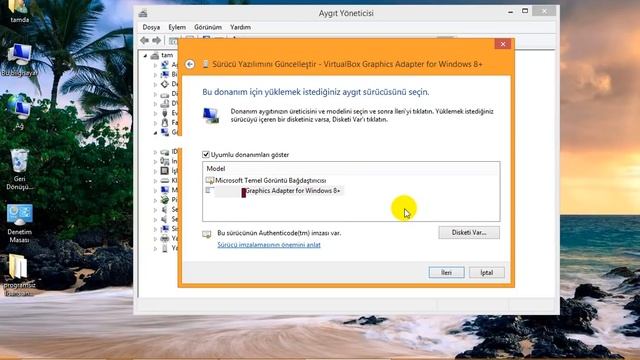Image resolution: width=640 pixels, height=360 pixels.
Task: Open the Denetim Masası desktop icon
Action: 19,223
